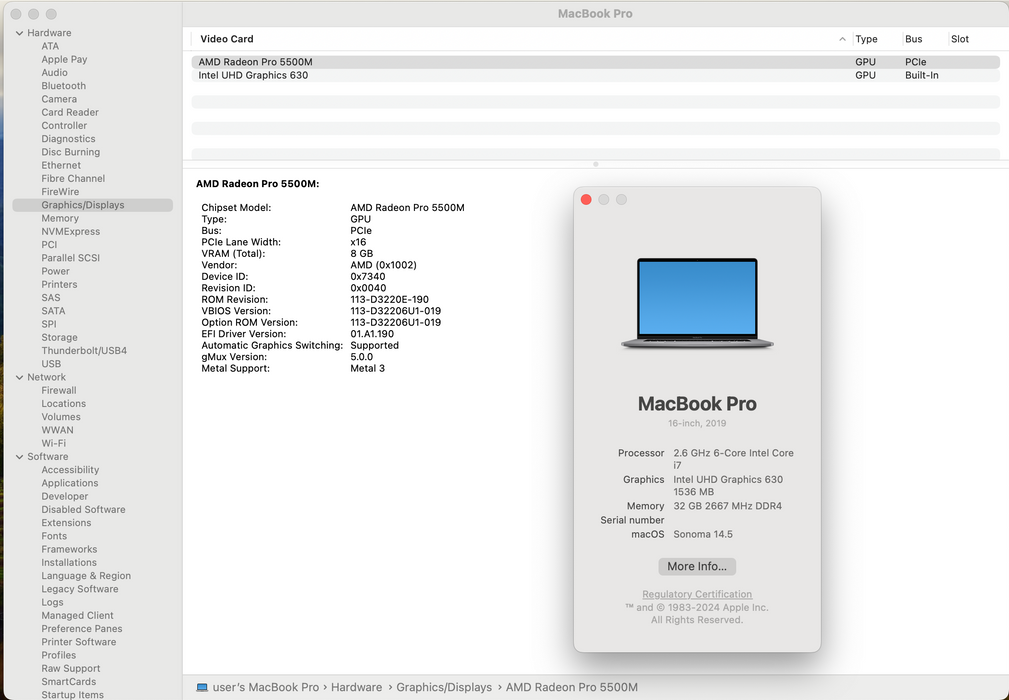Select Developer under Software
This screenshot has width=1009, height=700.
(x=65, y=496)
